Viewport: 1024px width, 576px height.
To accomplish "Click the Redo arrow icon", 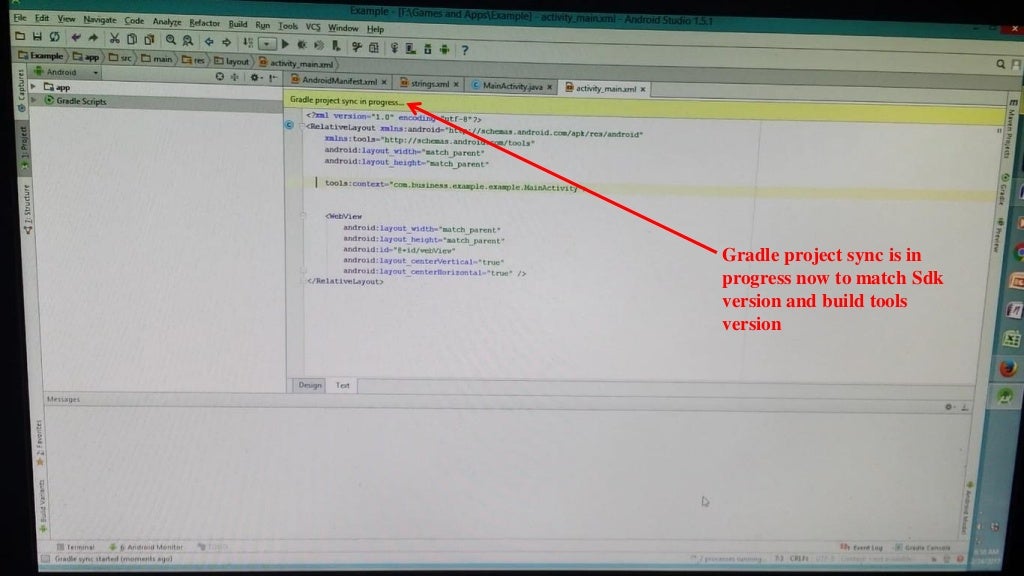I will click(x=93, y=38).
